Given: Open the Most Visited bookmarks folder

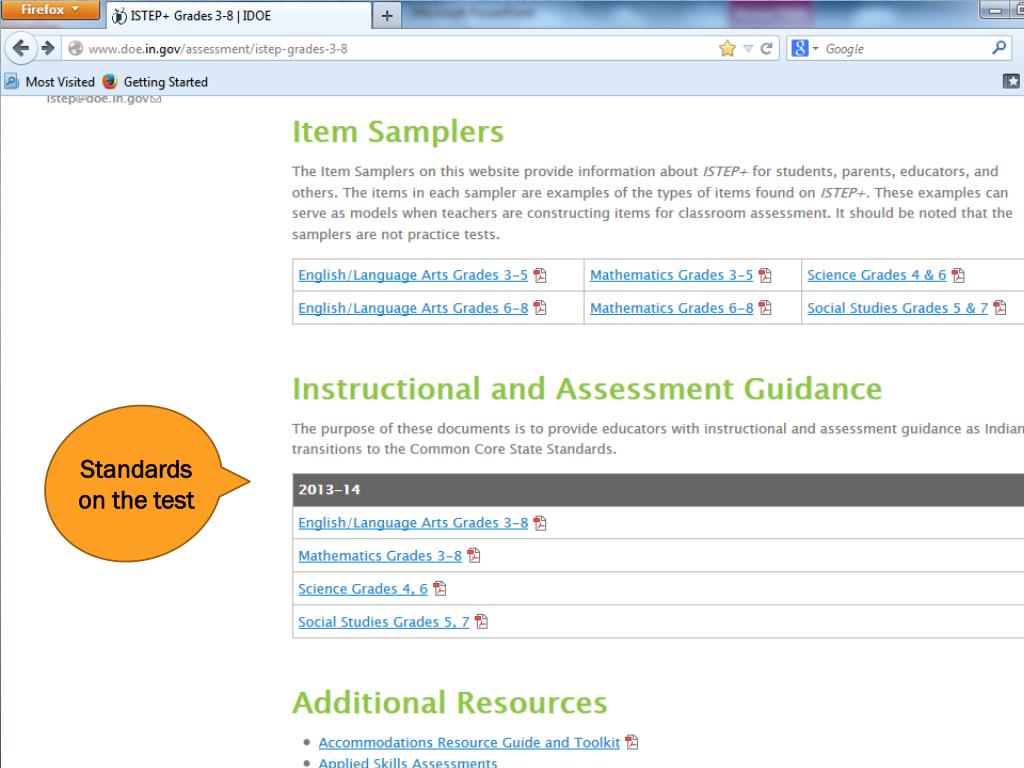Looking at the screenshot, I should coord(50,82).
